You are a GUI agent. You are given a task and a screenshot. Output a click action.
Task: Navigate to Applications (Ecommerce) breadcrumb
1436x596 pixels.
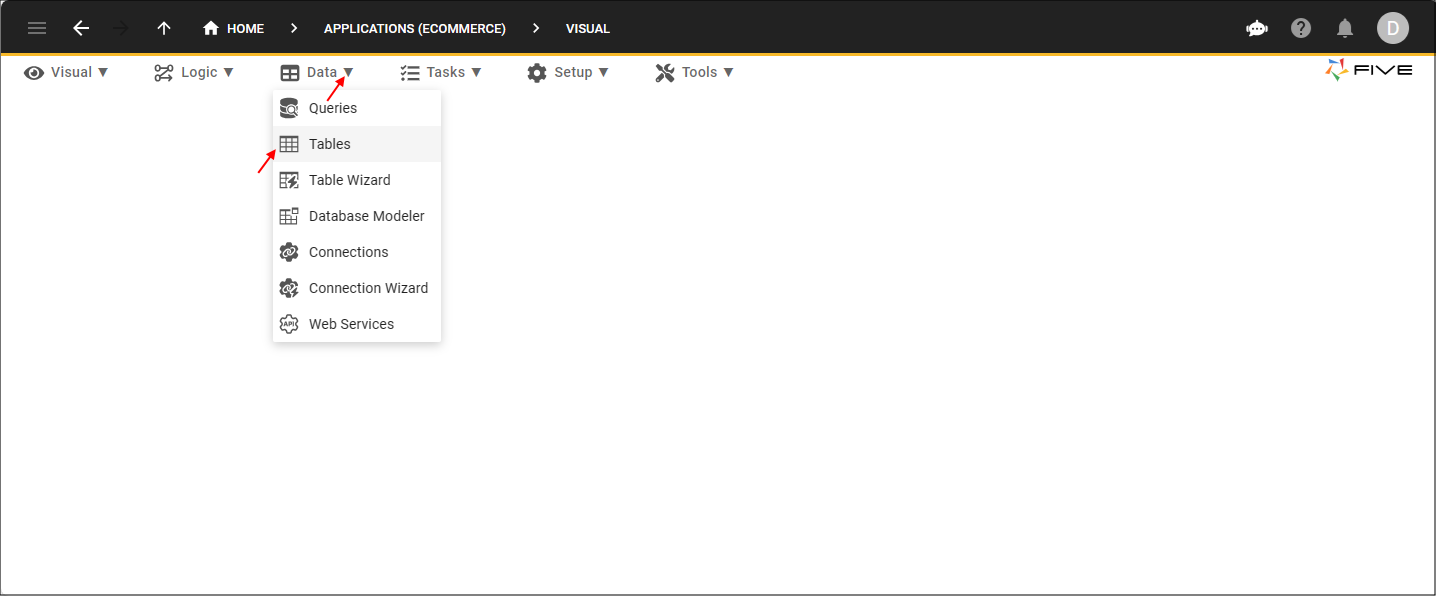tap(414, 28)
